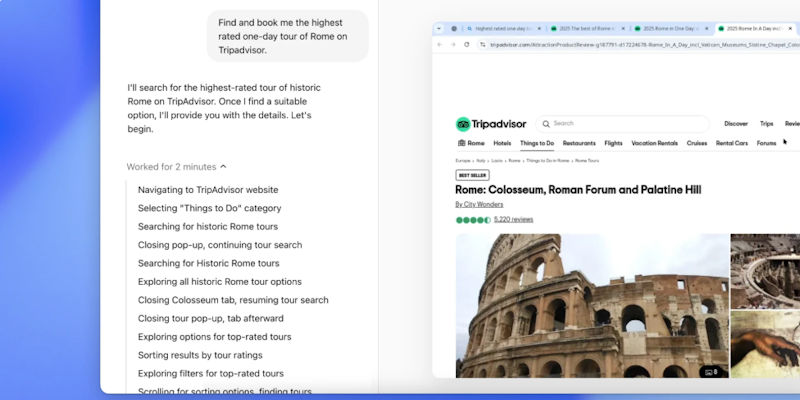Go back using the browser back arrow
The height and width of the screenshot is (400, 800).
[x=440, y=44]
